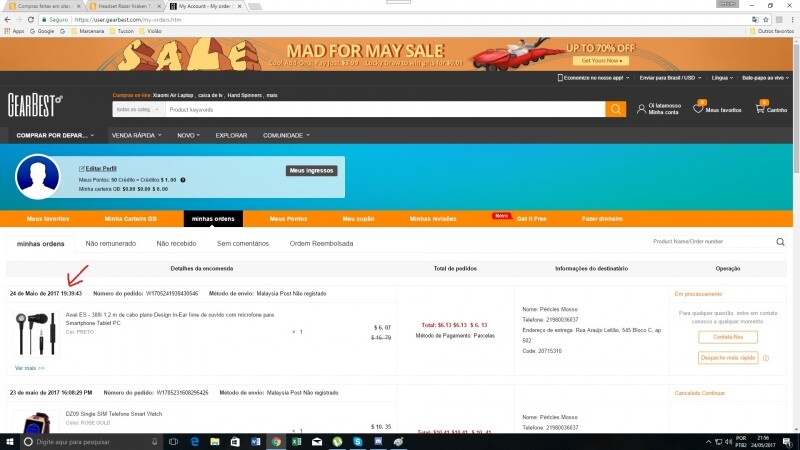
Task: Open the shopping cart (Carrinho)
Action: click(762, 106)
